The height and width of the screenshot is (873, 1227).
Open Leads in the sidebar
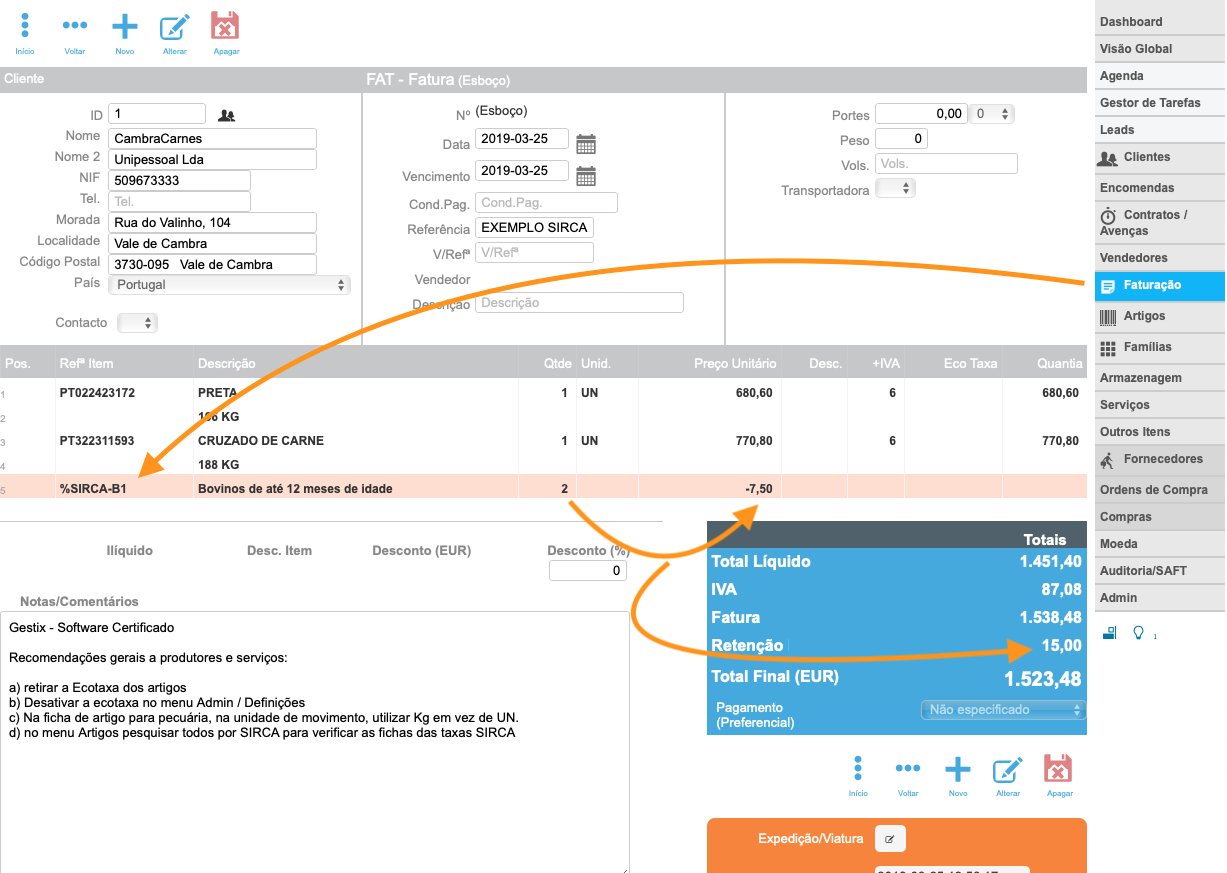coord(1159,130)
